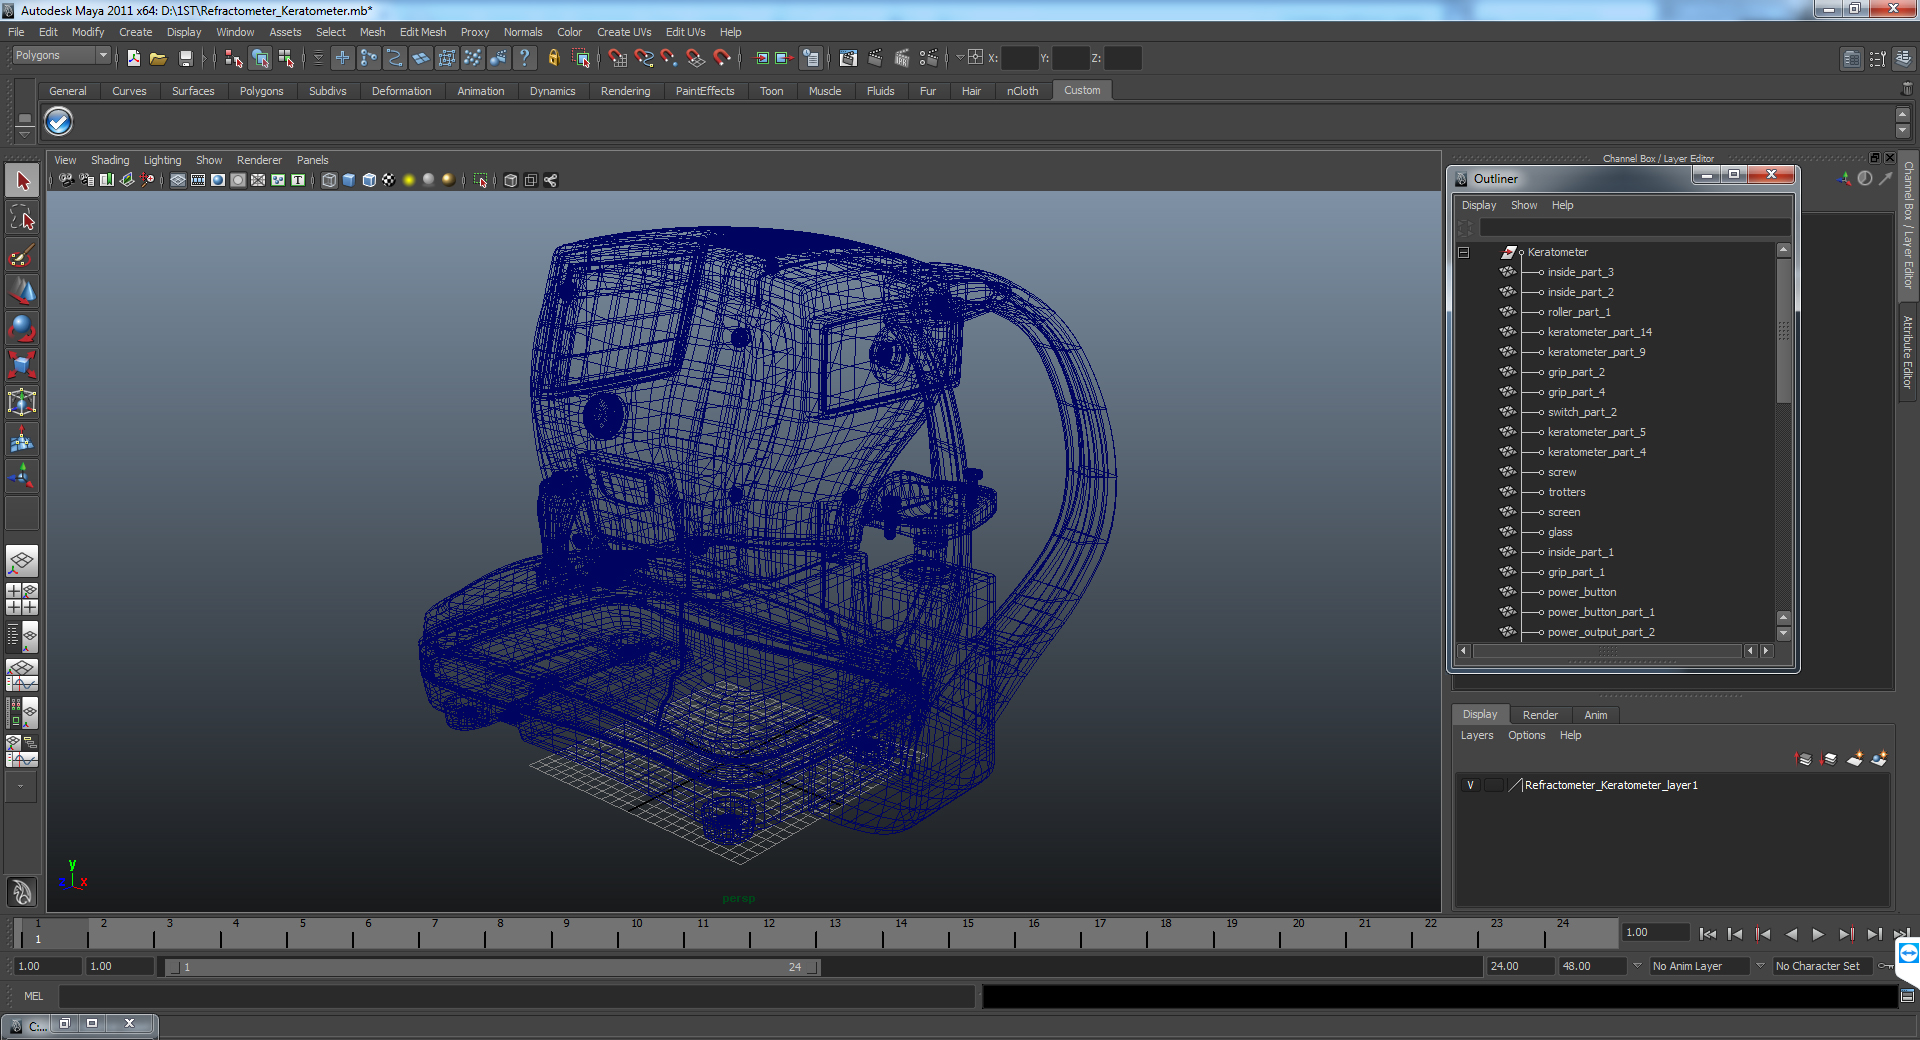The image size is (1920, 1040).
Task: Toggle the wireframe on shaded viewport icon
Action: (369, 180)
